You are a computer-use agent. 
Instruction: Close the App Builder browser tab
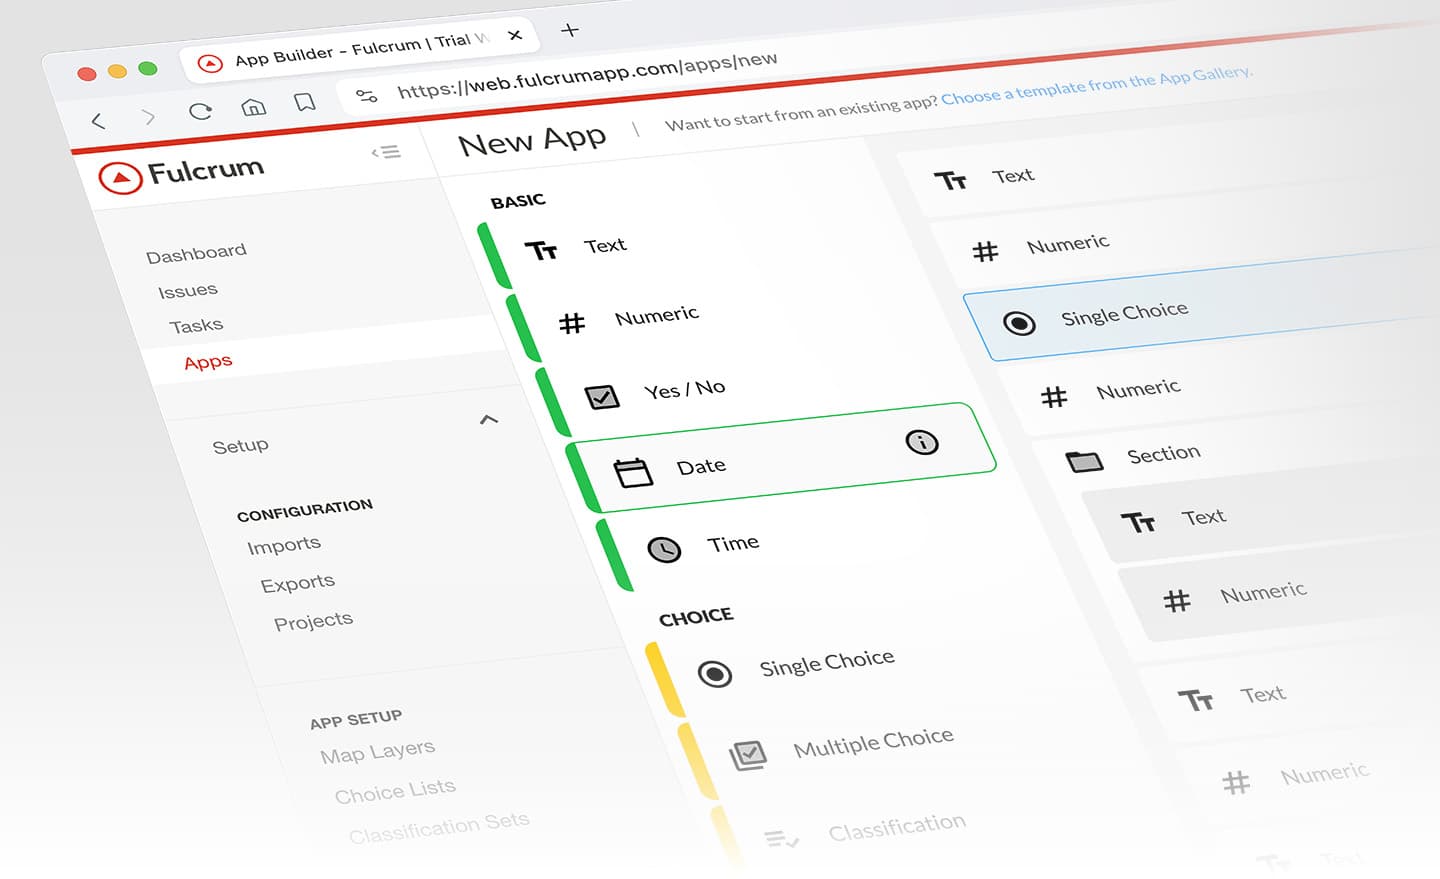pos(515,35)
